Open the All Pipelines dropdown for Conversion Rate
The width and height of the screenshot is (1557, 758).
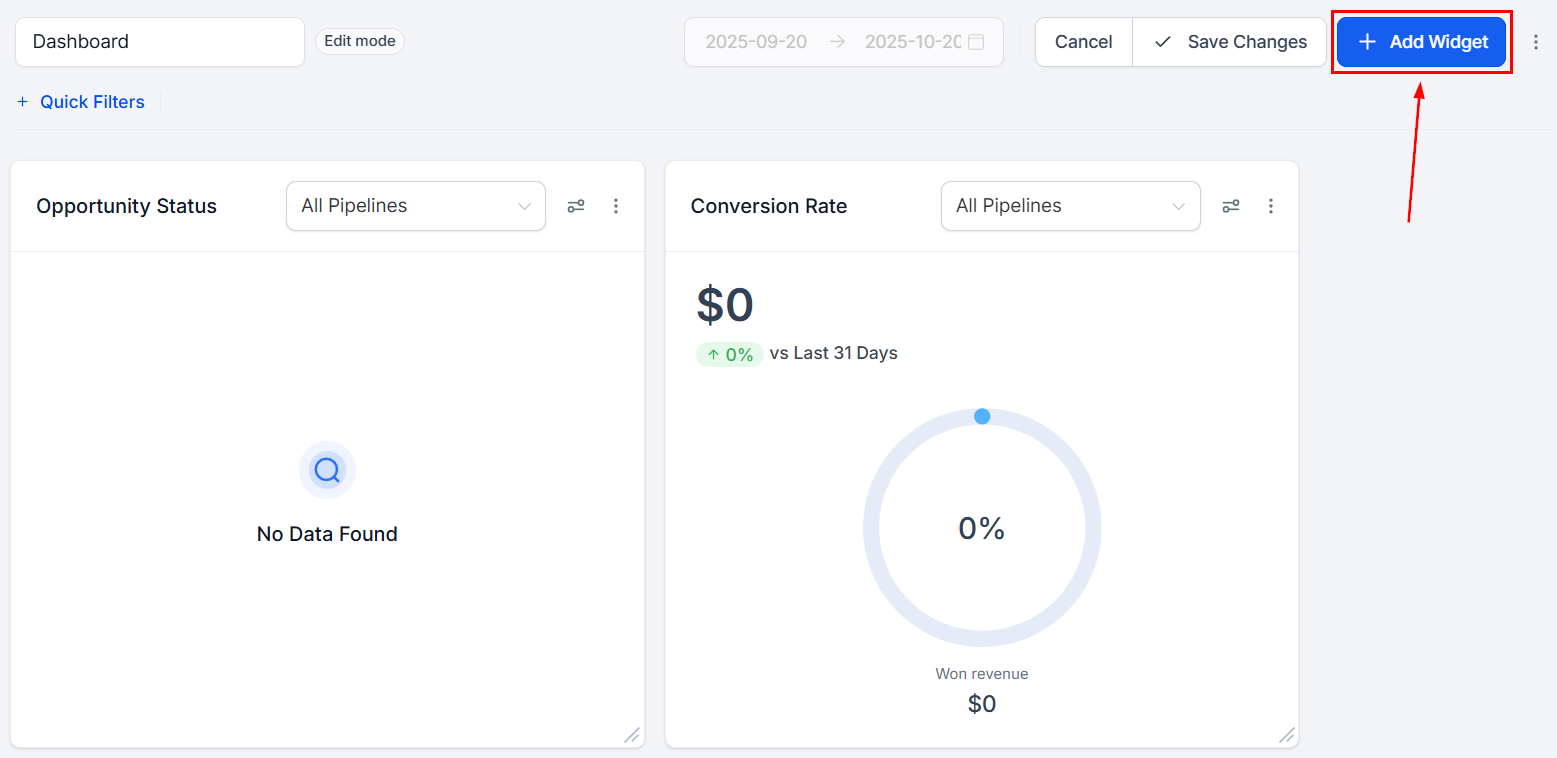(x=1070, y=206)
